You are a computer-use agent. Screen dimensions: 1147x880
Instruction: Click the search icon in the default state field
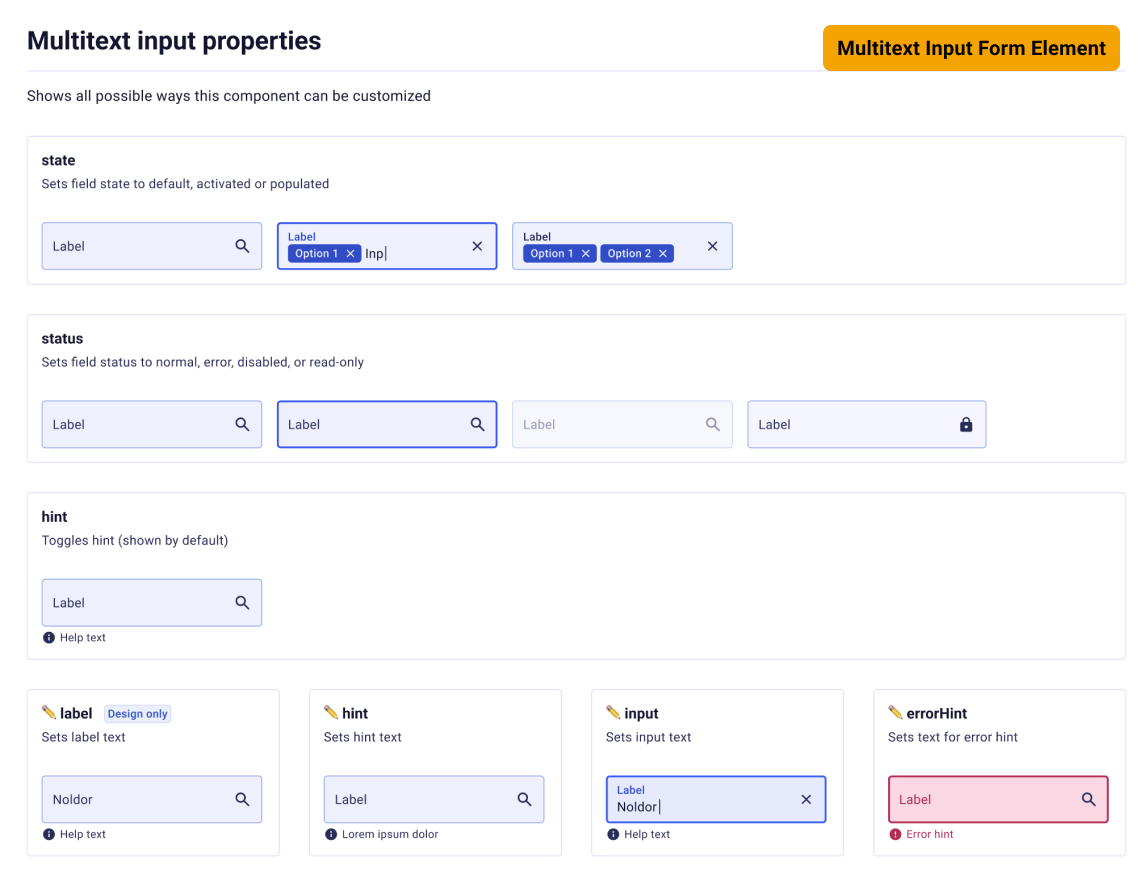pos(242,246)
